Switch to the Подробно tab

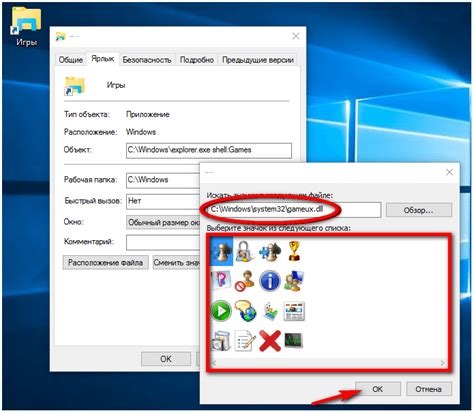coord(197,60)
